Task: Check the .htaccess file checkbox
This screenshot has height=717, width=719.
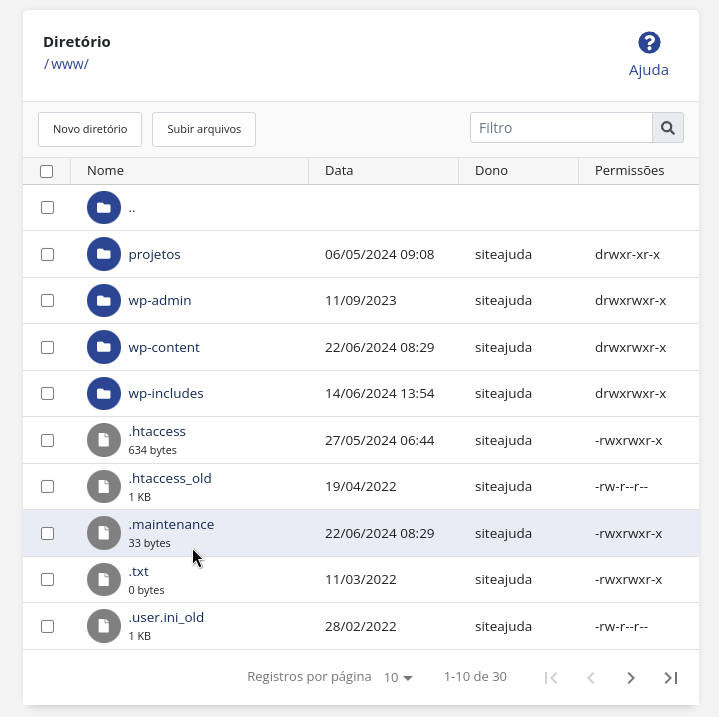Action: point(47,441)
